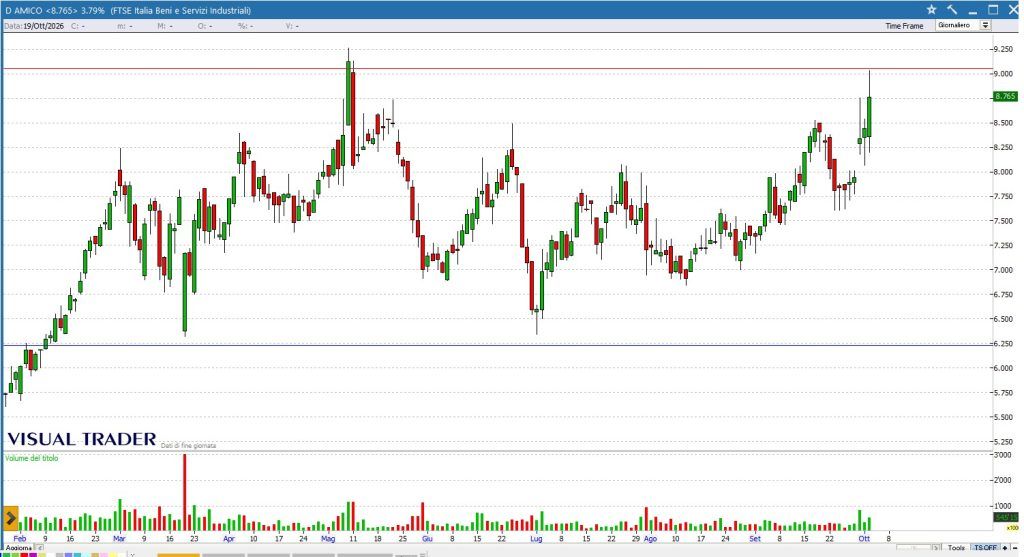Image resolution: width=1024 pixels, height=557 pixels.
Task: Click the plus zoom-in icon near TS OFF
Action: click(1005, 548)
